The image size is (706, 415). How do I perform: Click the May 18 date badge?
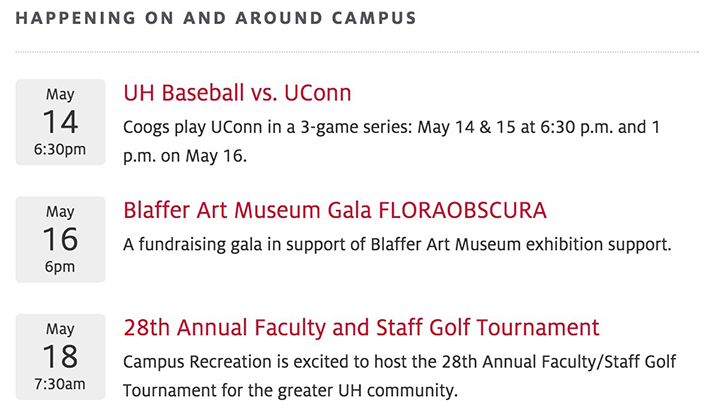click(60, 356)
